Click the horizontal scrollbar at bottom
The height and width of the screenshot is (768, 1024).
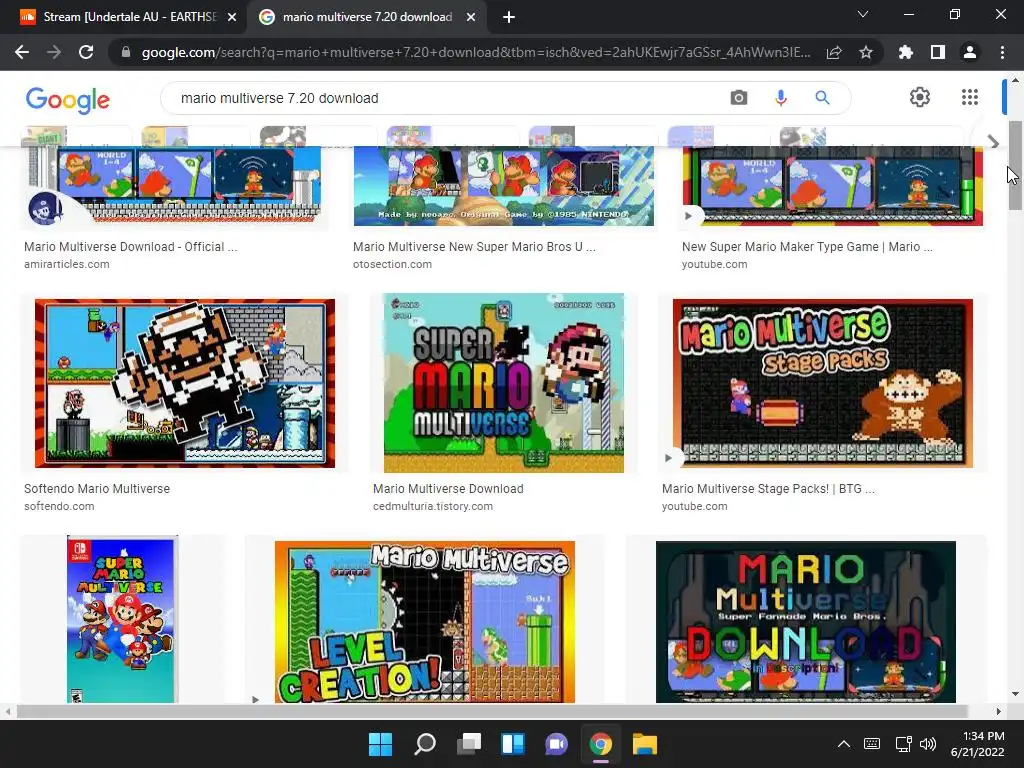492,711
